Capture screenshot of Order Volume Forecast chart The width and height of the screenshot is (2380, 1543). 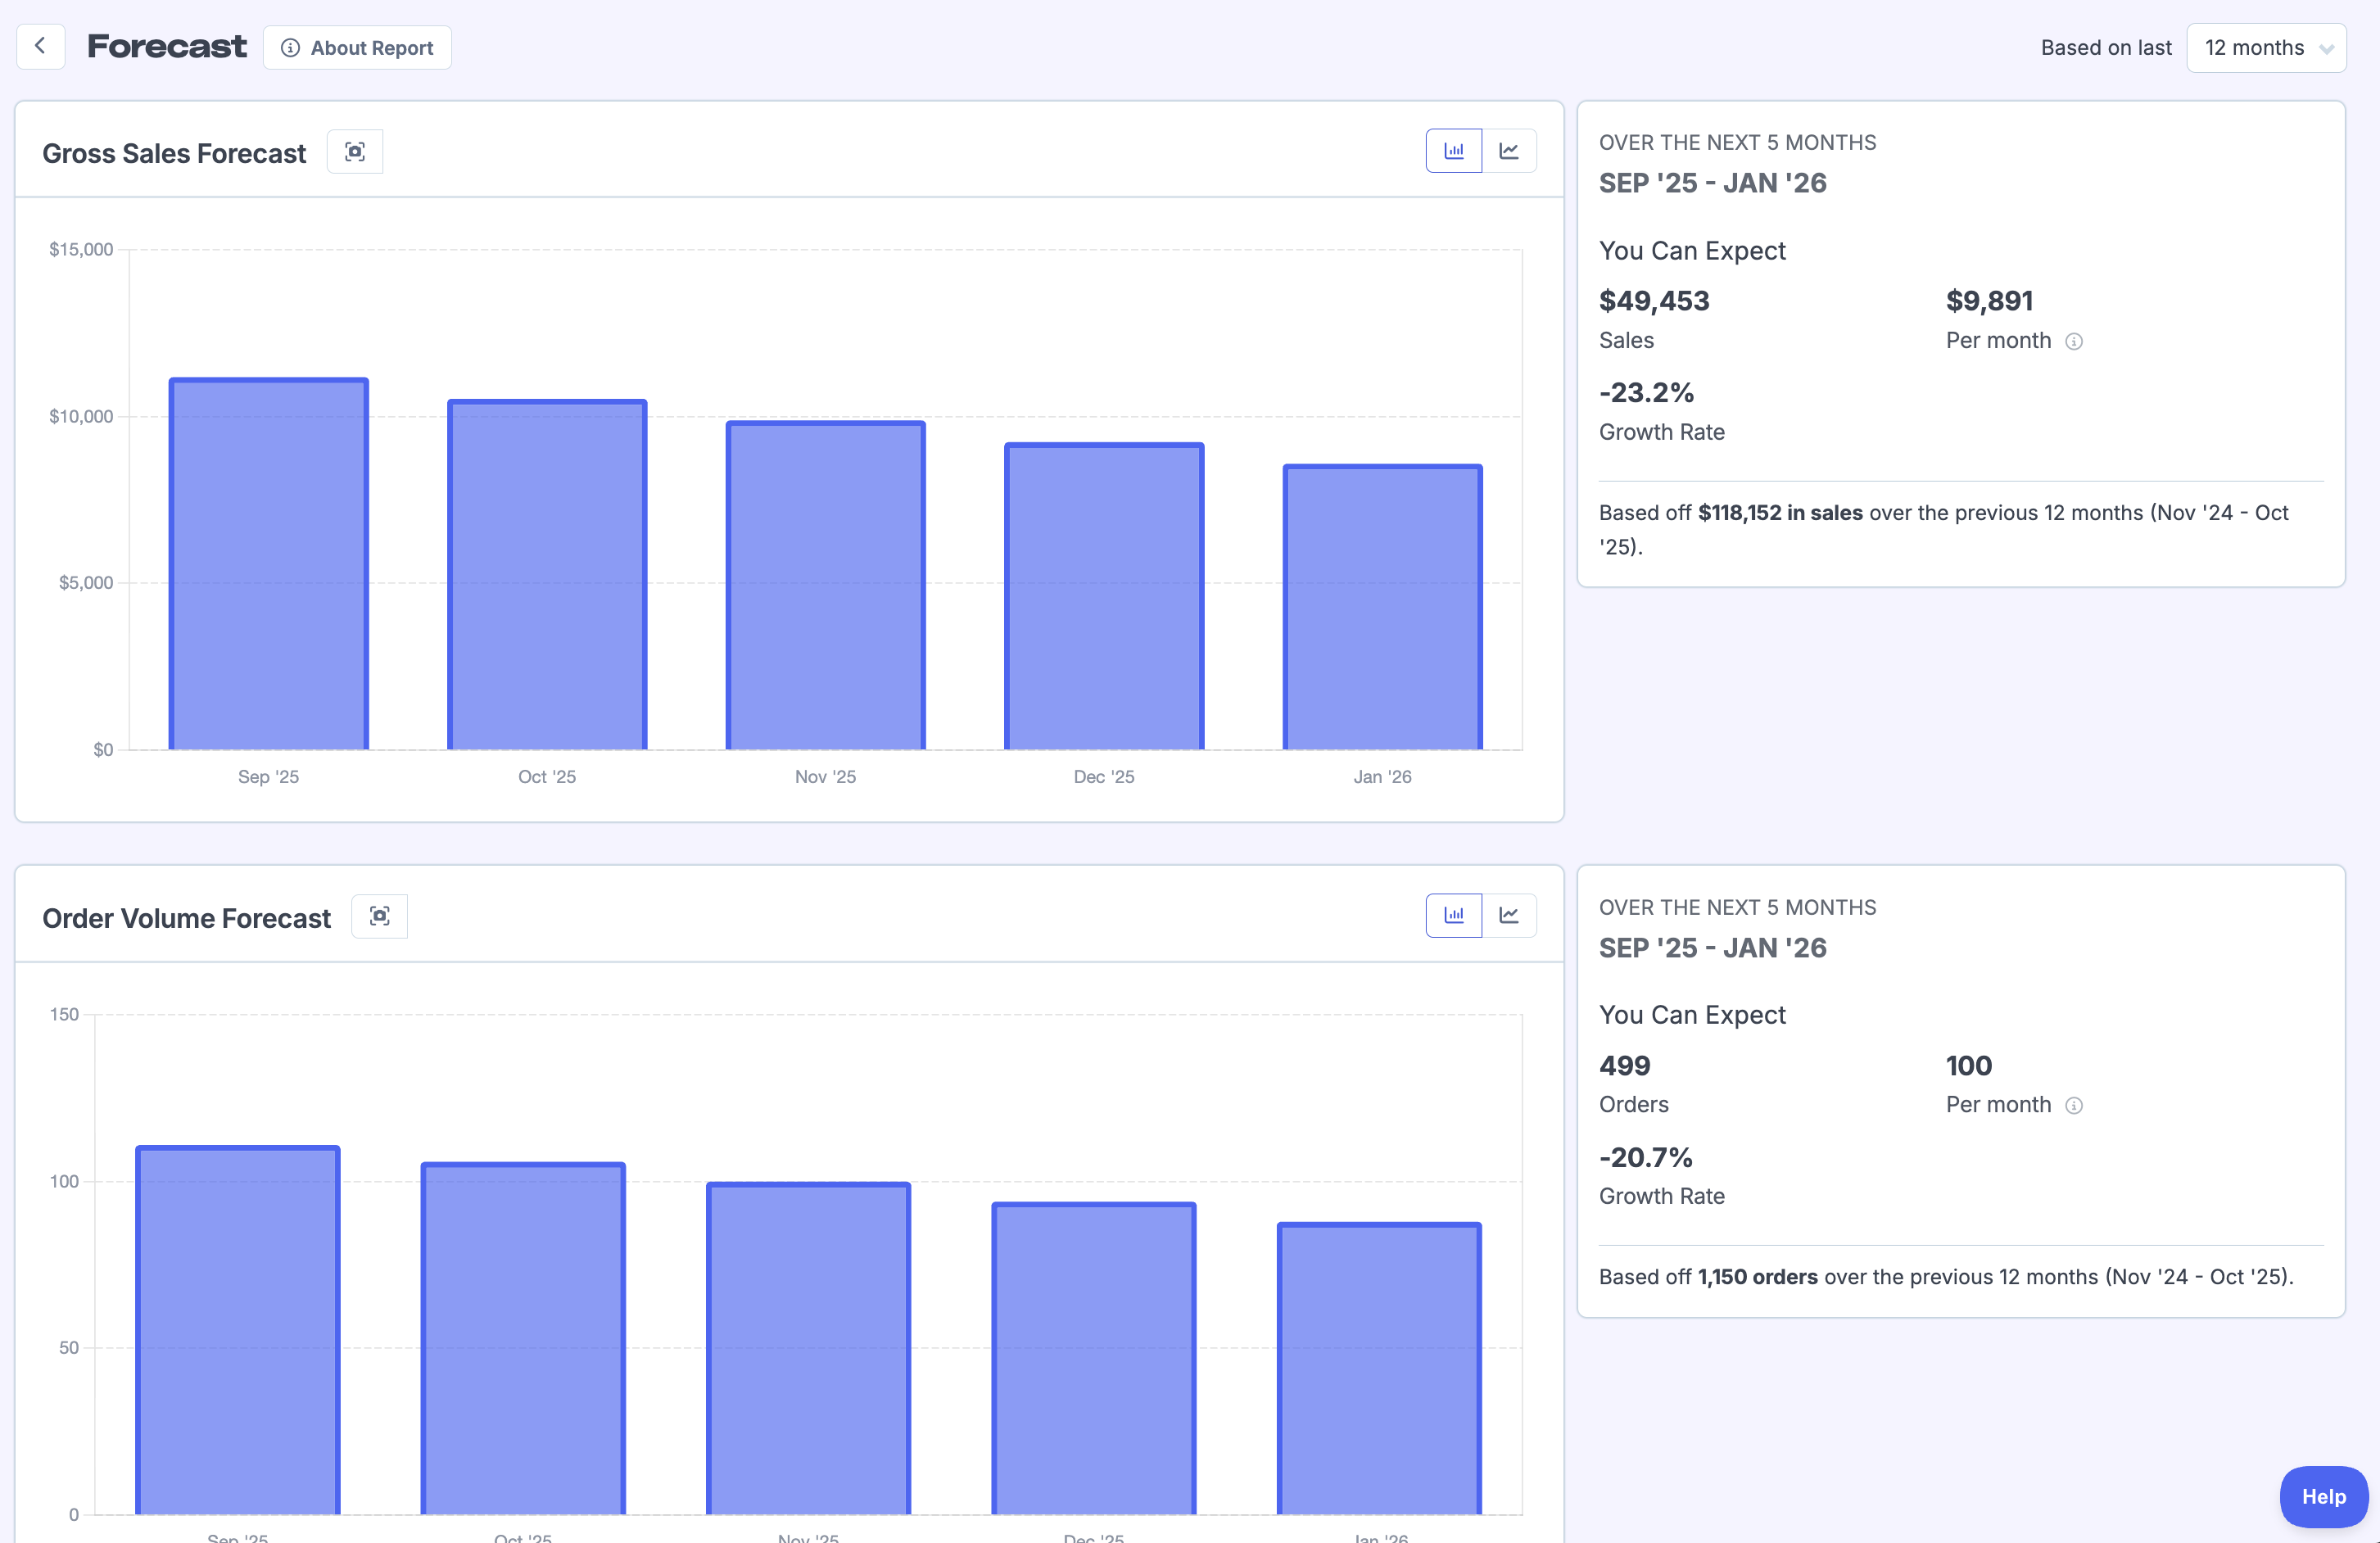[x=379, y=916]
